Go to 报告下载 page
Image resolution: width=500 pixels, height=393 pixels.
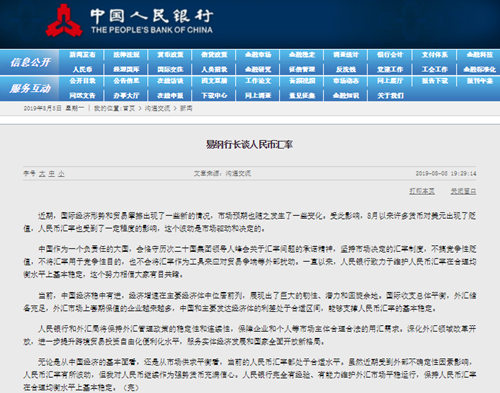[x=435, y=81]
